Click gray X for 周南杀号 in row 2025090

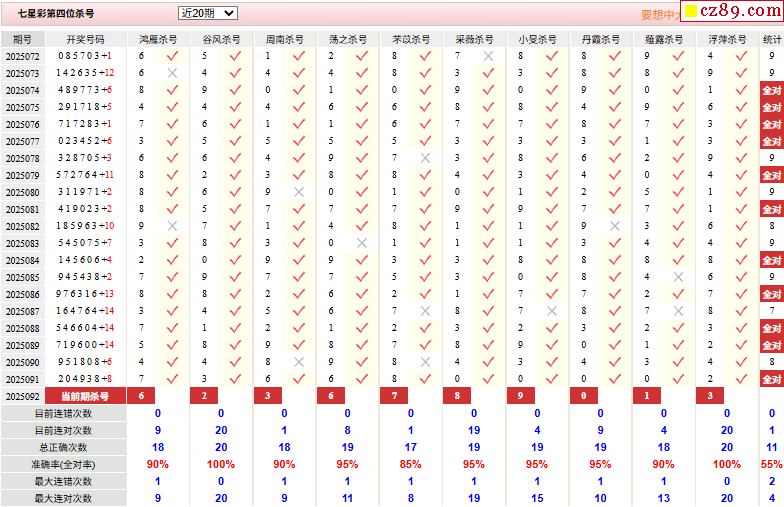tap(299, 362)
